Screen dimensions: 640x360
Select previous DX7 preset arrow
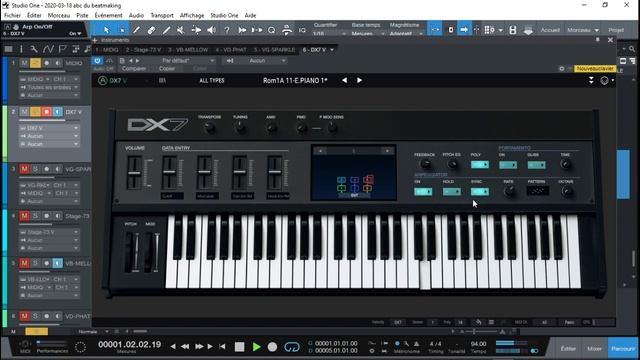(x=344, y=80)
